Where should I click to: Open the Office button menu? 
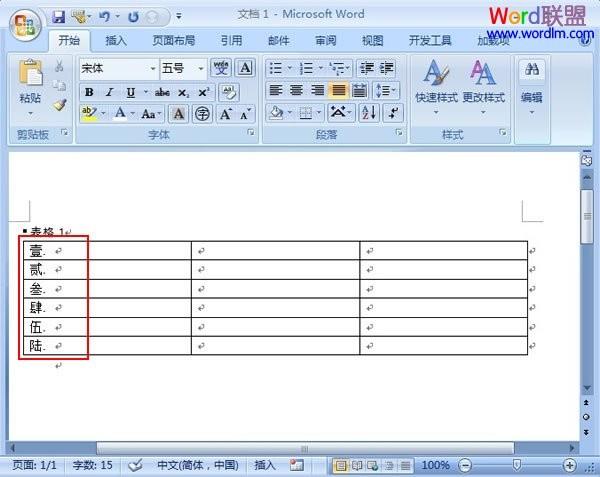coord(24,21)
